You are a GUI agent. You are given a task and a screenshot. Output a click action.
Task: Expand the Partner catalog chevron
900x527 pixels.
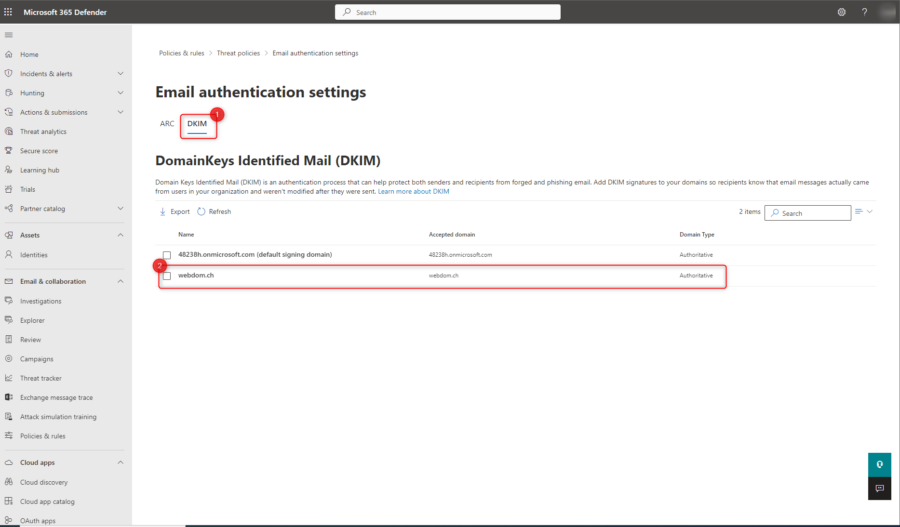[x=121, y=208]
